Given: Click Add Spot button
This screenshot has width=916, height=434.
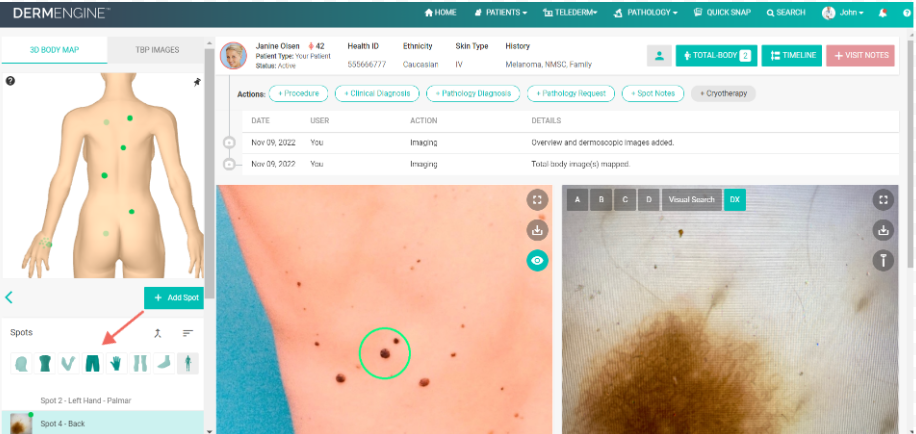Looking at the screenshot, I should click(x=174, y=298).
